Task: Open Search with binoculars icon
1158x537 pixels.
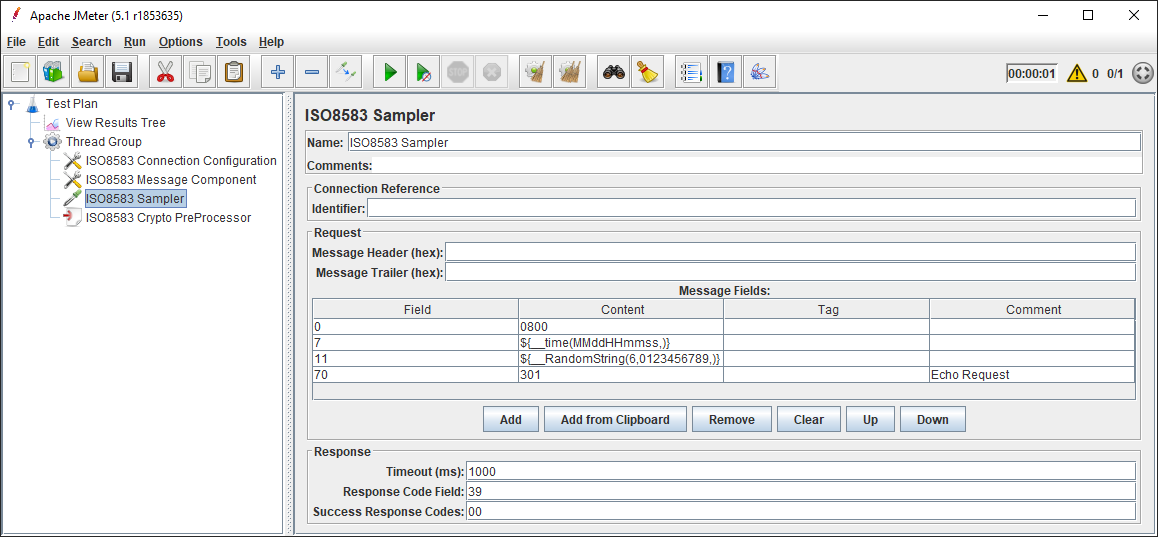Action: point(614,72)
